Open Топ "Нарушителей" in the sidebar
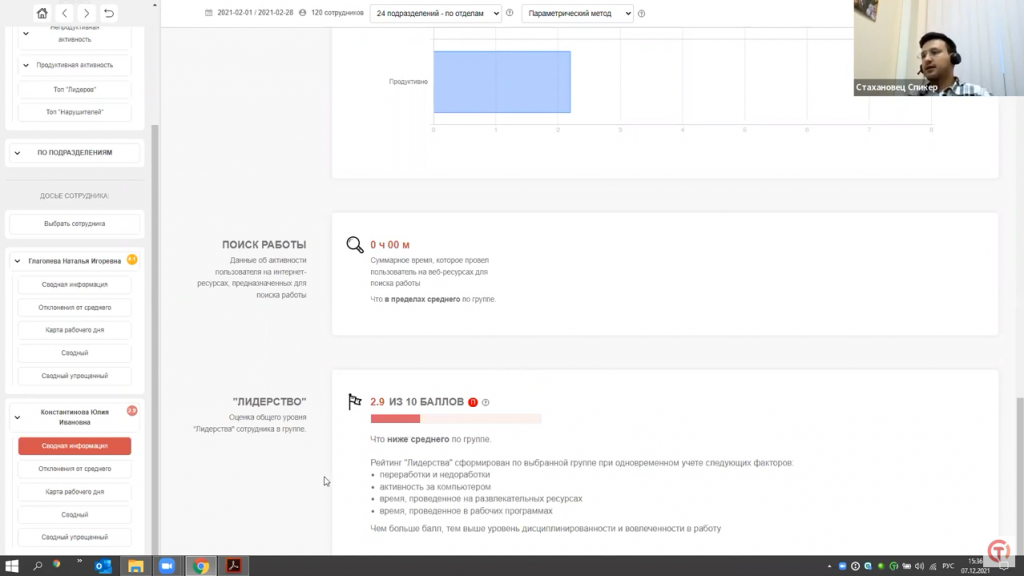 [74, 112]
